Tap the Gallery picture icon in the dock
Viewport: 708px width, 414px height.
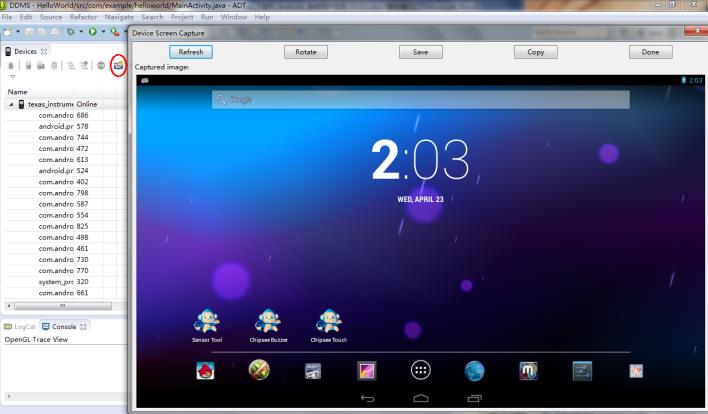(x=366, y=371)
